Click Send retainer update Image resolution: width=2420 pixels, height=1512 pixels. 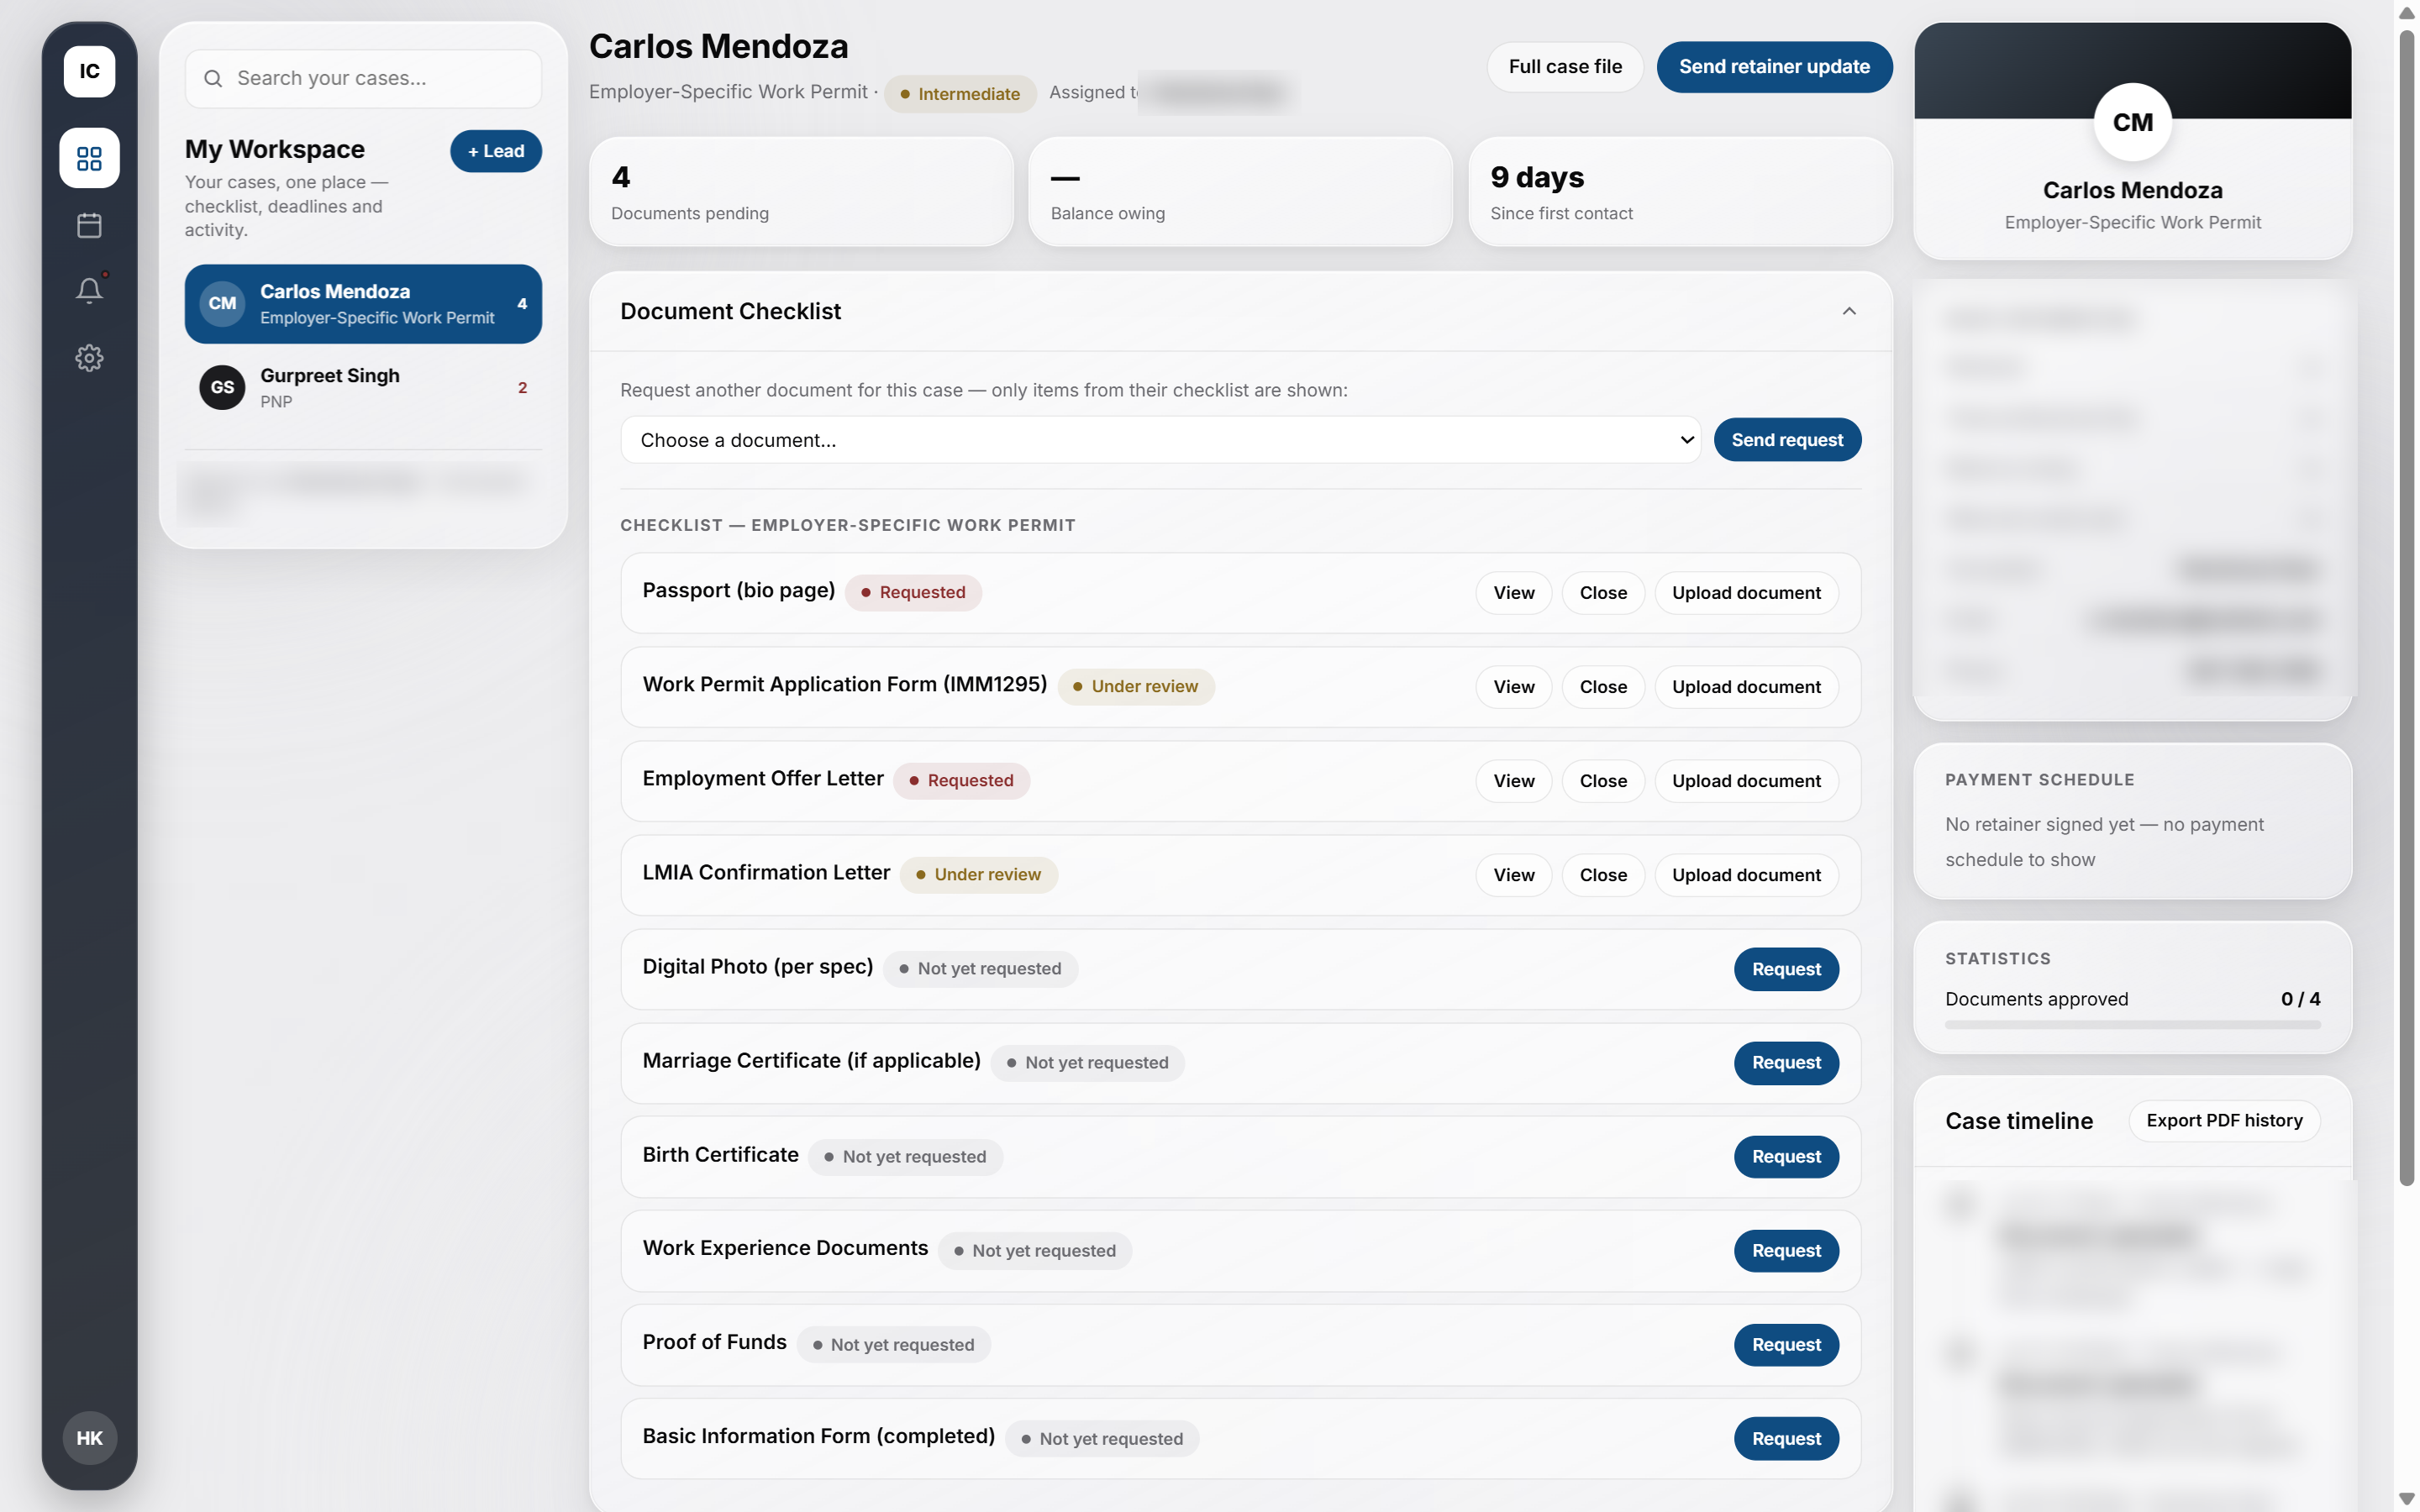(x=1774, y=67)
